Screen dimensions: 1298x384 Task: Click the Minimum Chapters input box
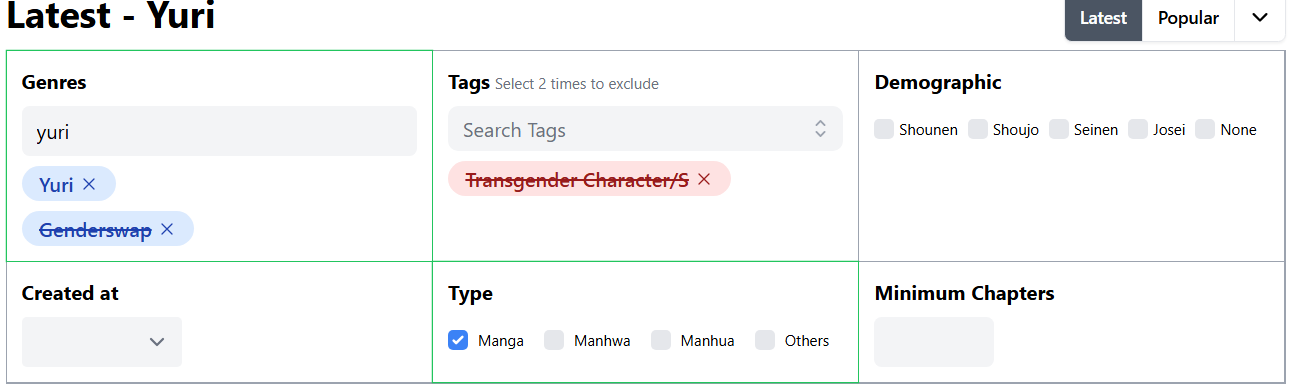[x=934, y=342]
